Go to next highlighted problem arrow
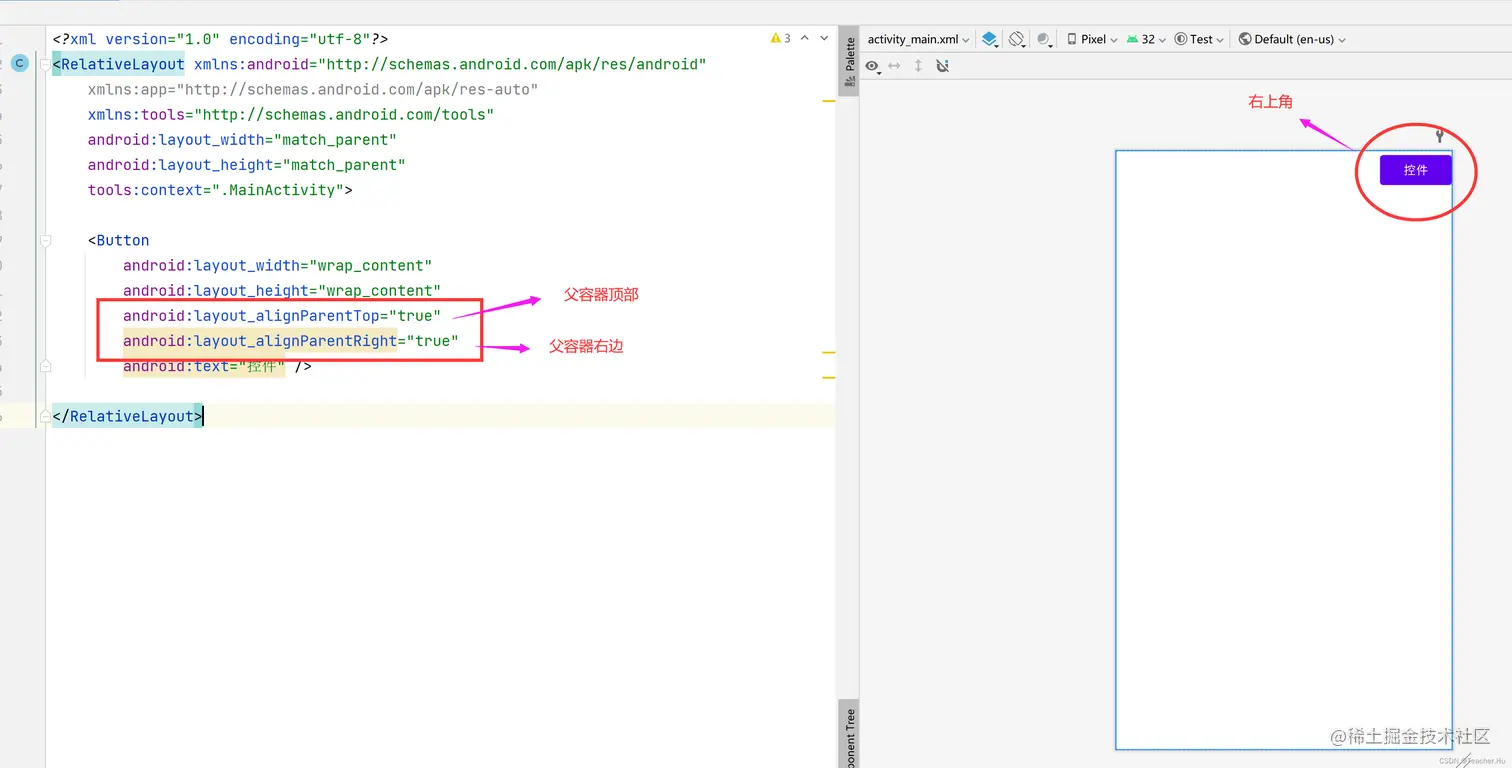 pyautogui.click(x=824, y=39)
